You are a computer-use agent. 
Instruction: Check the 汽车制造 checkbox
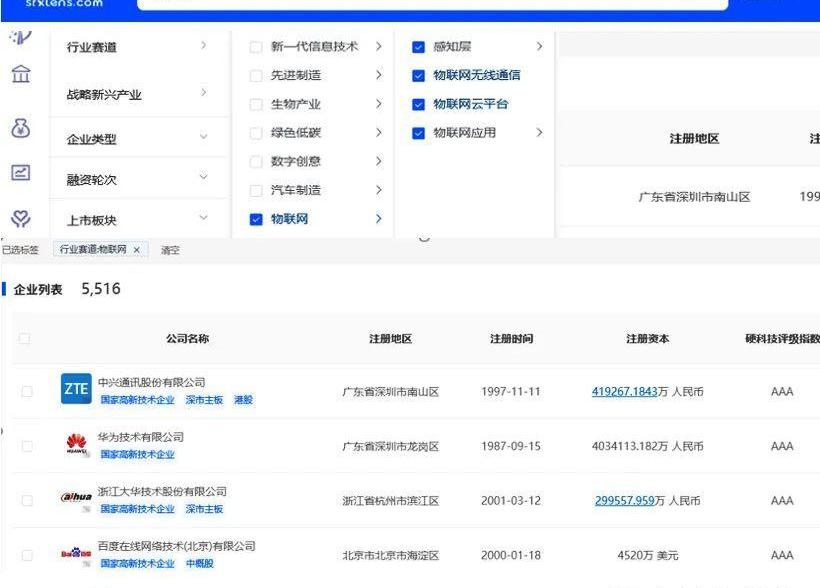pyautogui.click(x=256, y=190)
